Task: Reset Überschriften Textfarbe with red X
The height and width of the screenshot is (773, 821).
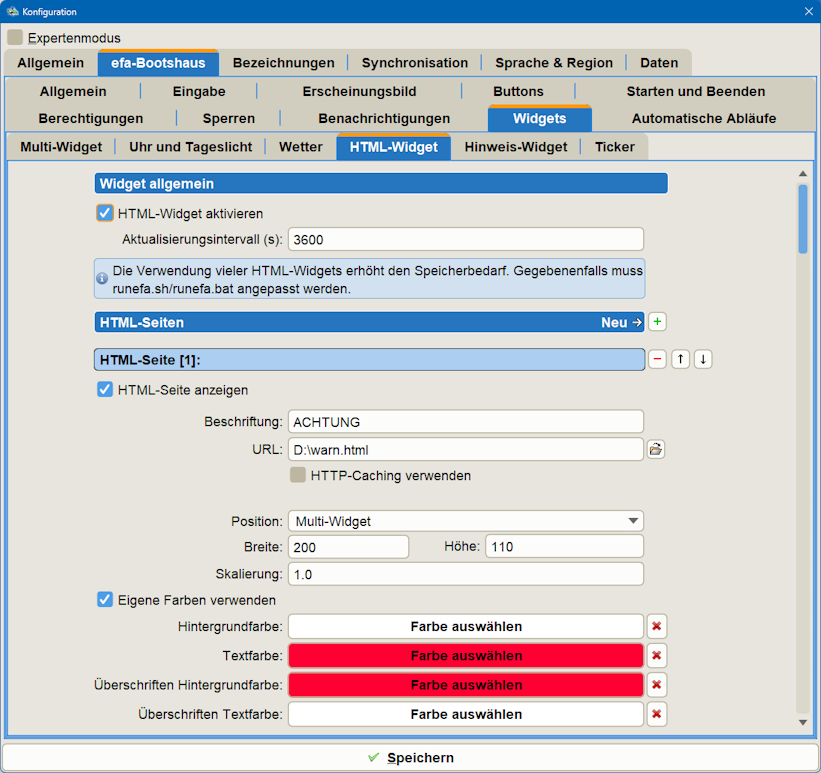Action: click(657, 714)
